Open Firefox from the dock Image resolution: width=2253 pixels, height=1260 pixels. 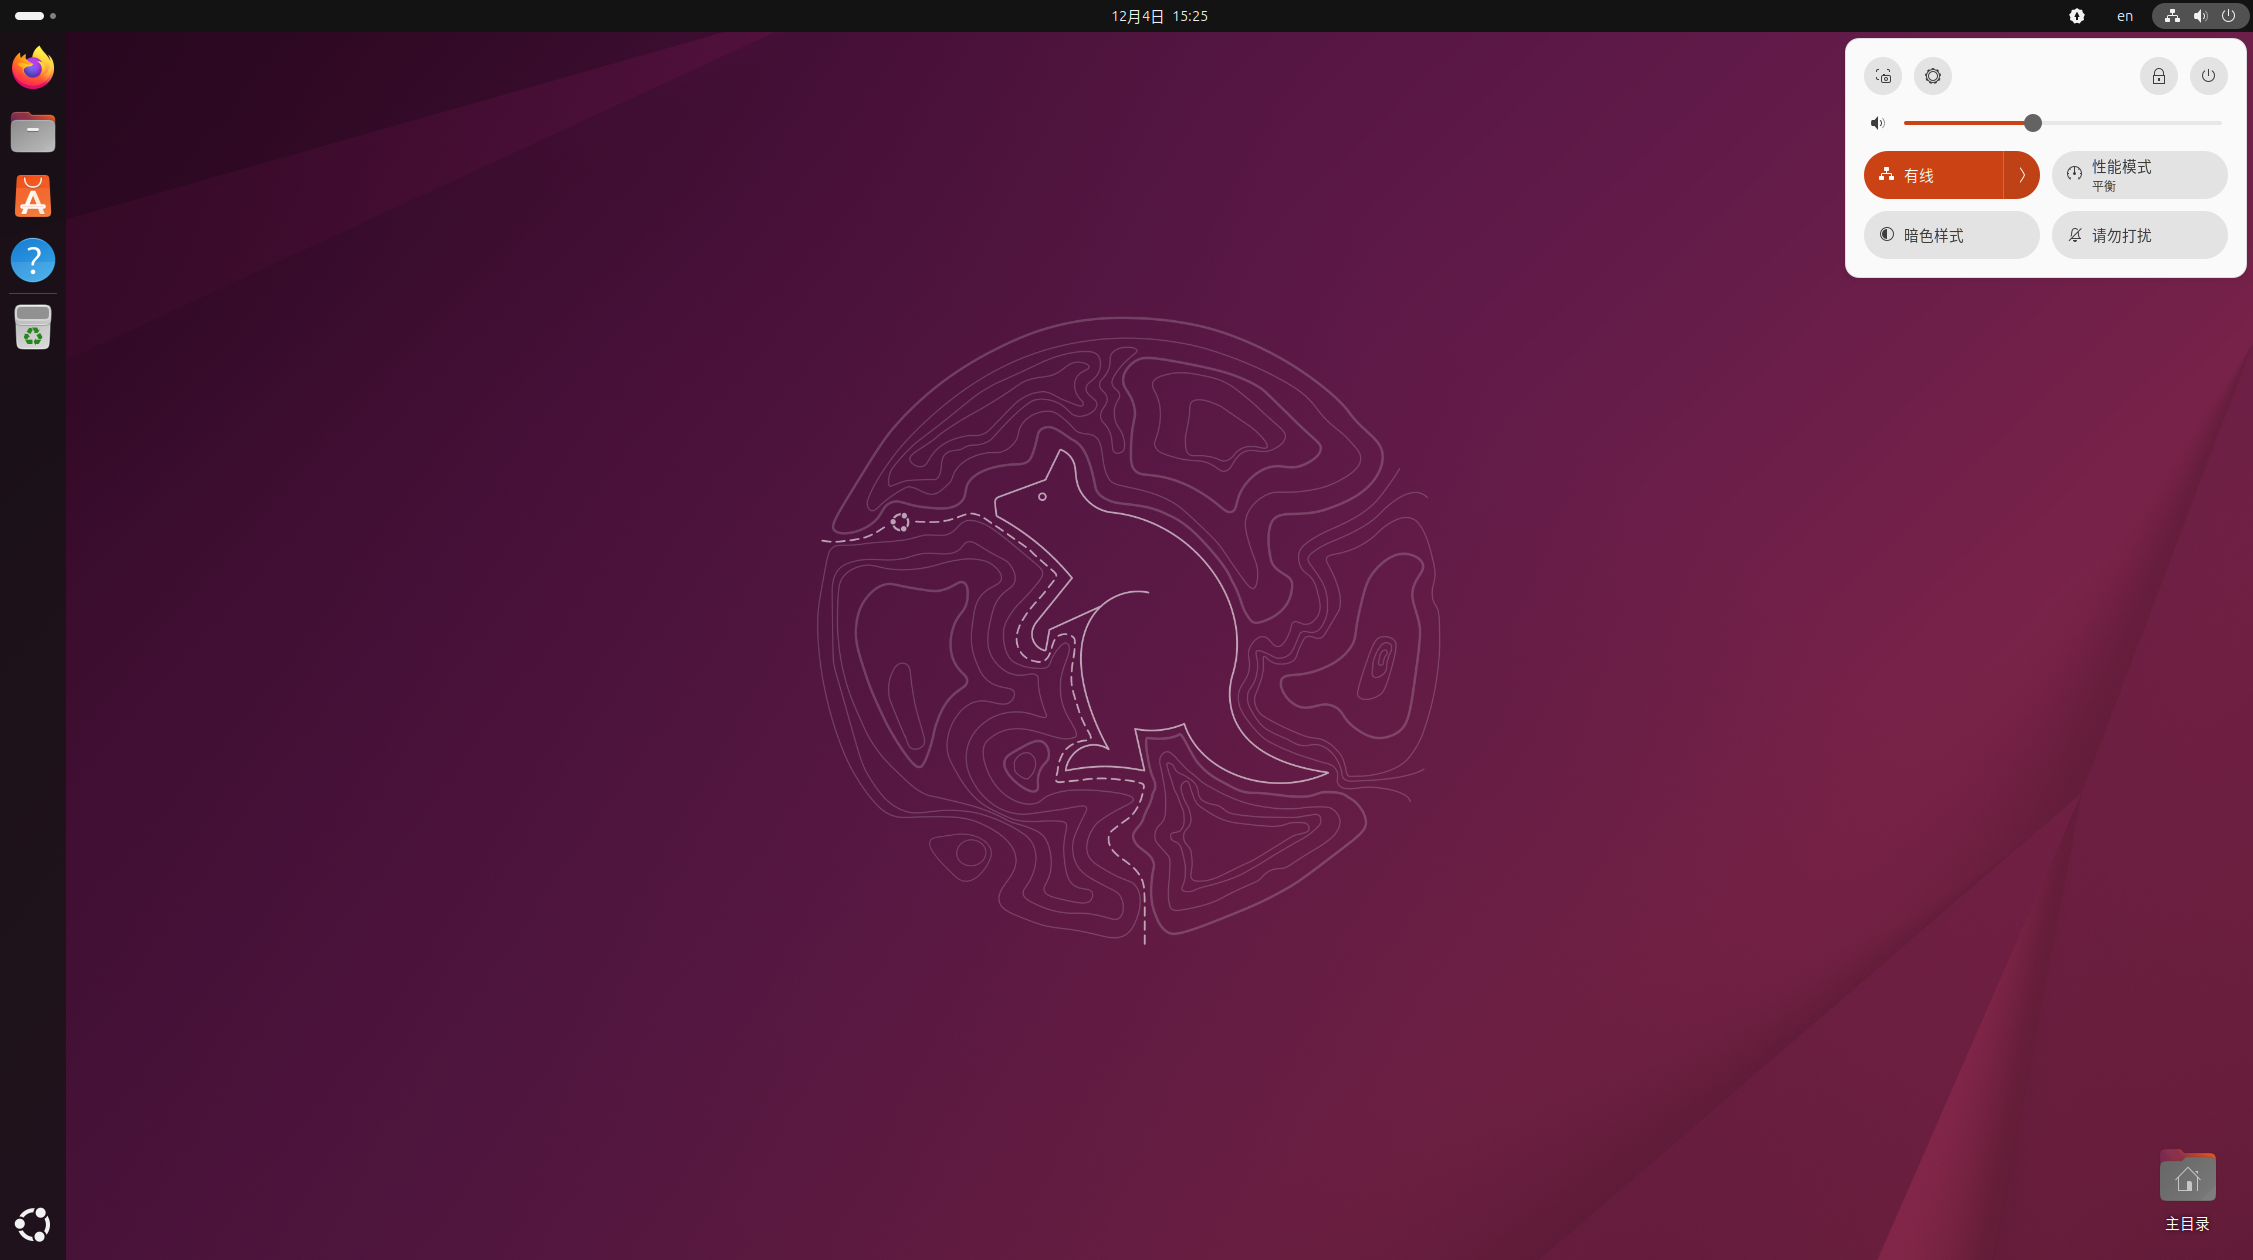click(x=33, y=68)
